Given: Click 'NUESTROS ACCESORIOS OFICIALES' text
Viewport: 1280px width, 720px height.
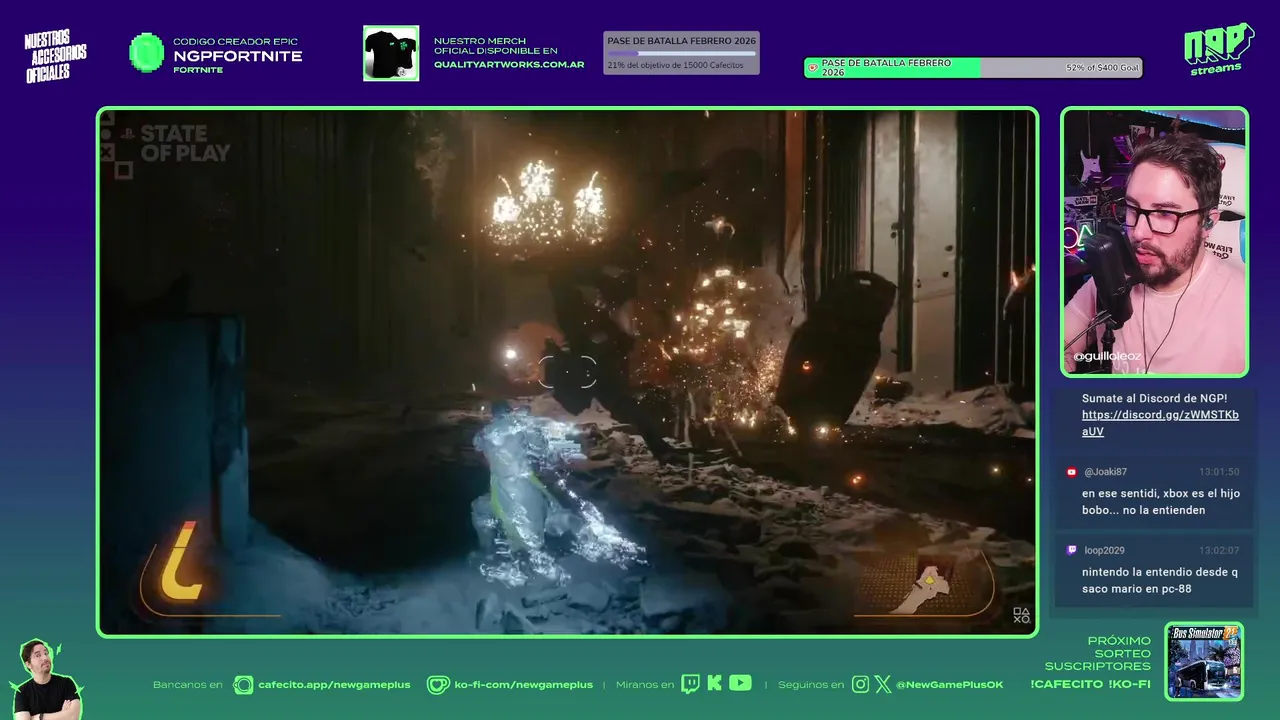Looking at the screenshot, I should (x=55, y=56).
